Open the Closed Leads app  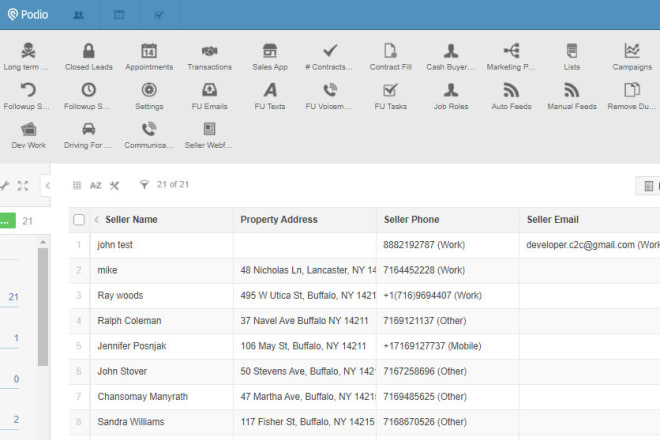88,56
